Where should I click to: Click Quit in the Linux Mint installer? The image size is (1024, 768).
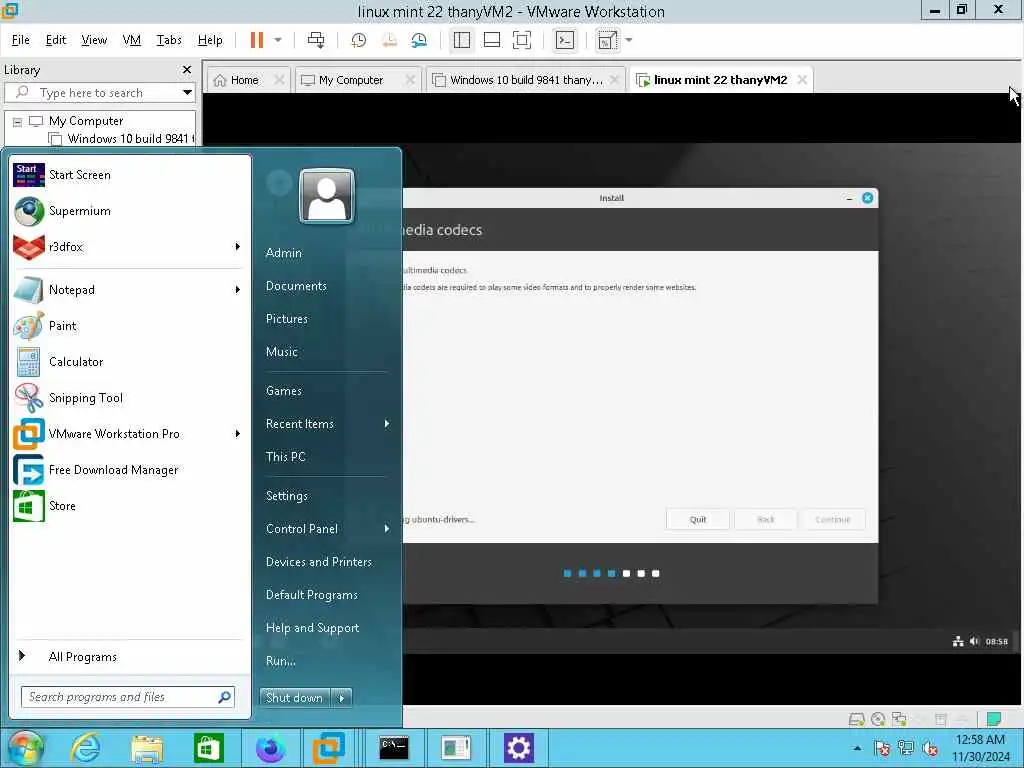[698, 520]
